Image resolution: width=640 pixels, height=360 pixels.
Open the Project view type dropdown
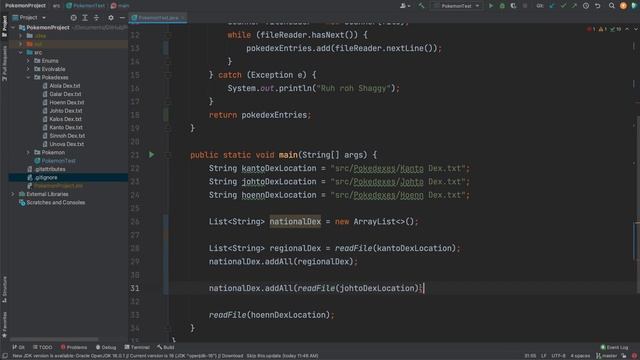[x=29, y=18]
